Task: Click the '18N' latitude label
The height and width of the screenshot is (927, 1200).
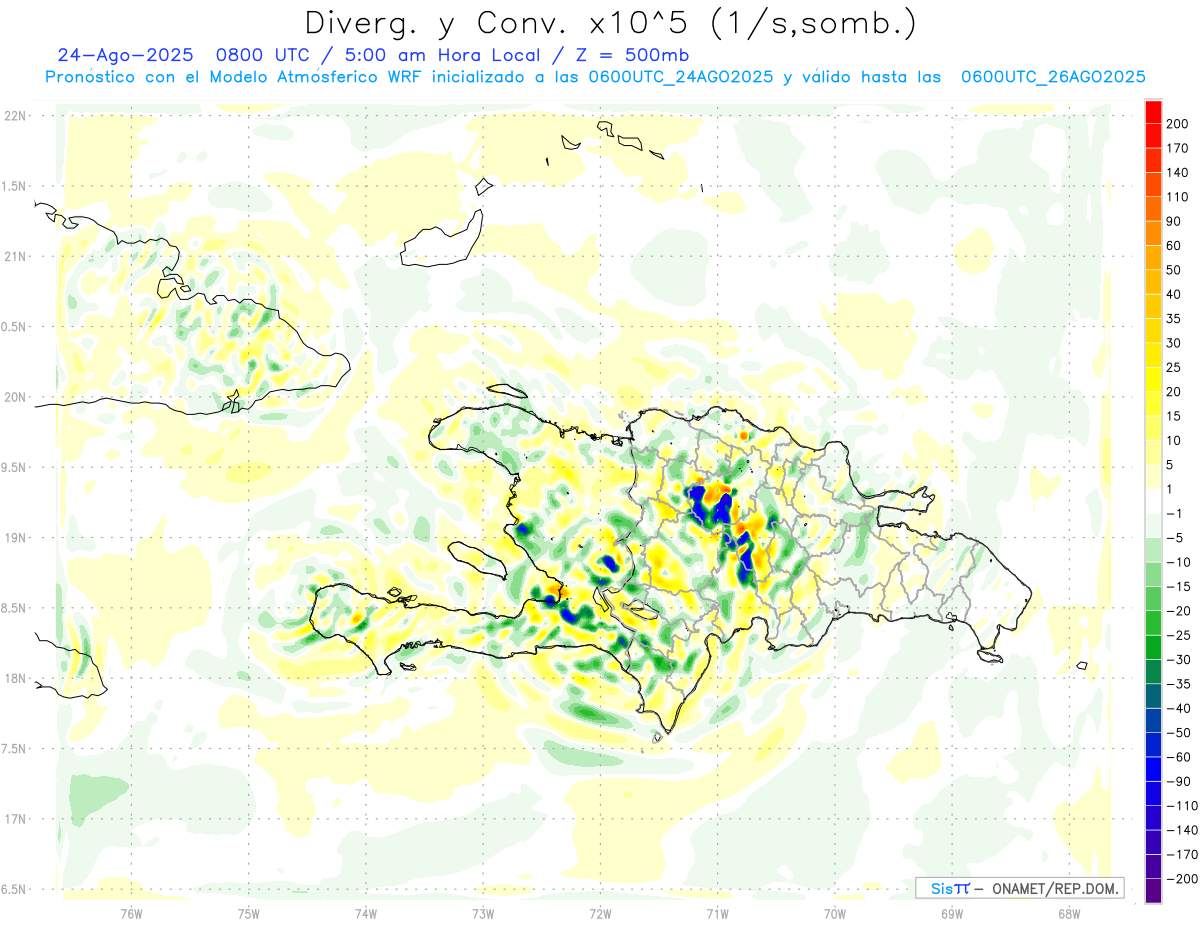Action: pyautogui.click(x=15, y=678)
